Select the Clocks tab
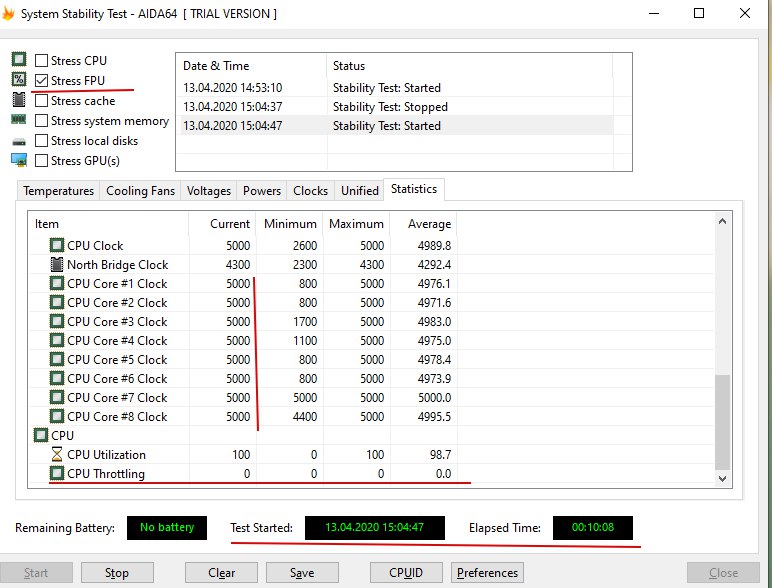 (x=310, y=191)
